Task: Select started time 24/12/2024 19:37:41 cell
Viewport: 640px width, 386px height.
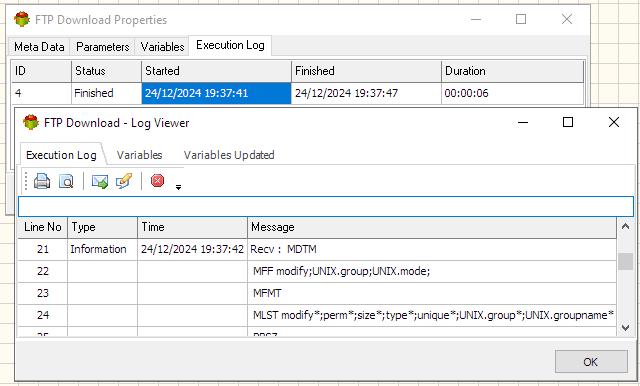Action: click(x=216, y=93)
